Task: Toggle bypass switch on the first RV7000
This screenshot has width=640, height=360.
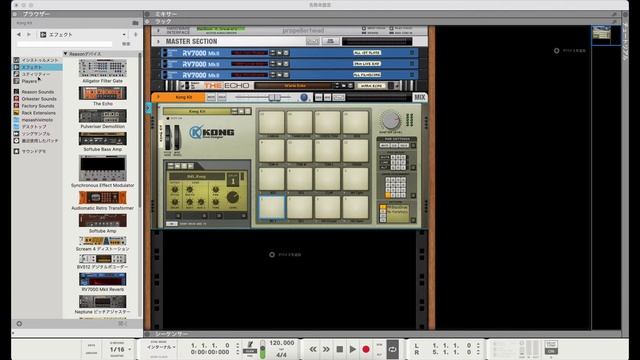Action: pyautogui.click(x=164, y=53)
